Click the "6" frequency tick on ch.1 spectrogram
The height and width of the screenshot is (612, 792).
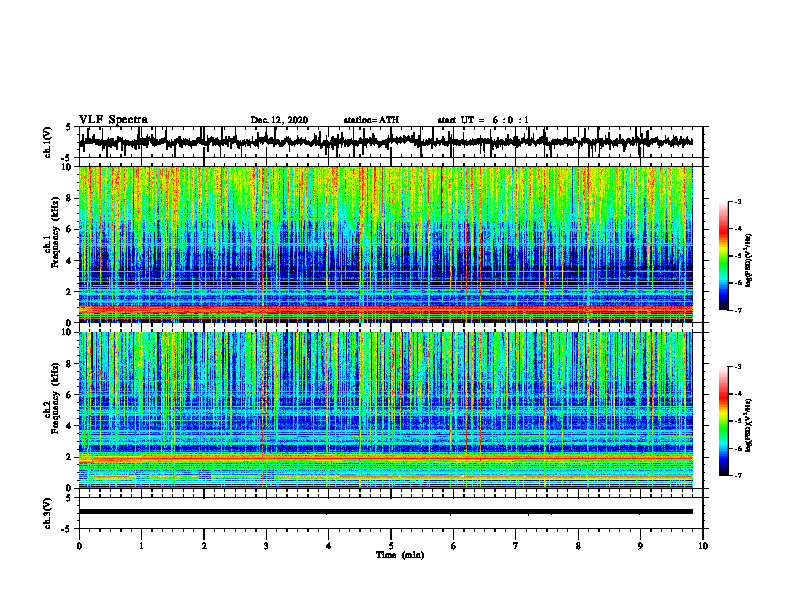click(x=70, y=229)
